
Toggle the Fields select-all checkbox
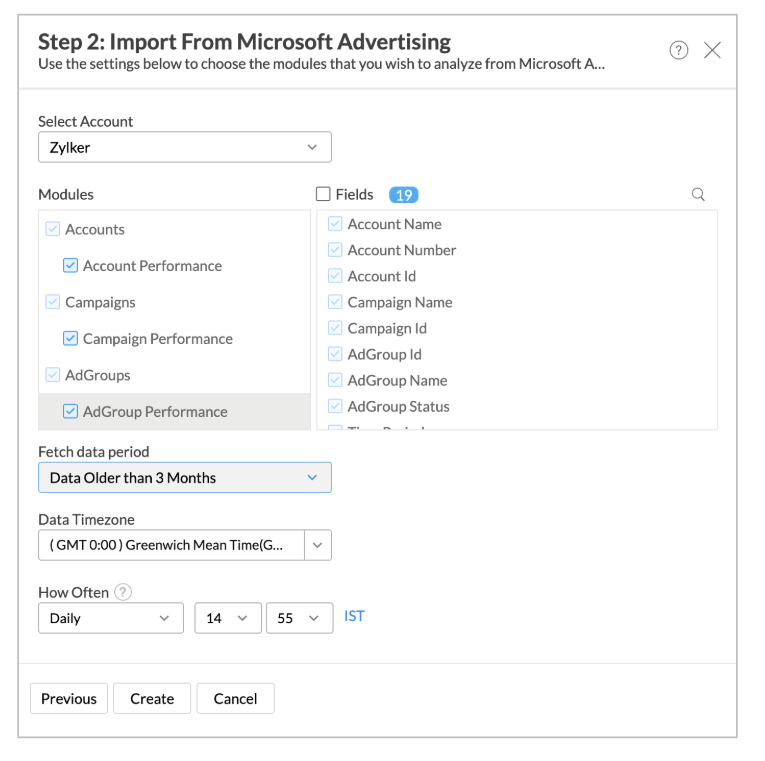tap(323, 194)
